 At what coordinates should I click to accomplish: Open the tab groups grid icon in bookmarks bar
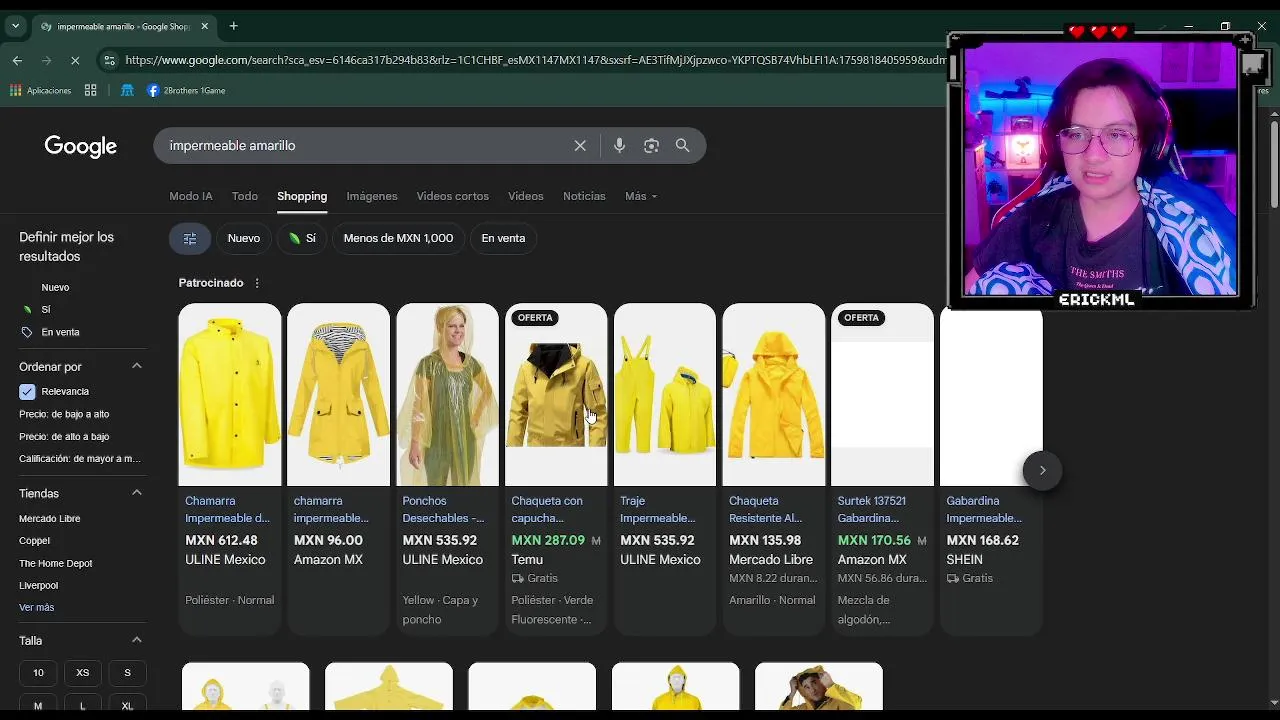[x=90, y=90]
